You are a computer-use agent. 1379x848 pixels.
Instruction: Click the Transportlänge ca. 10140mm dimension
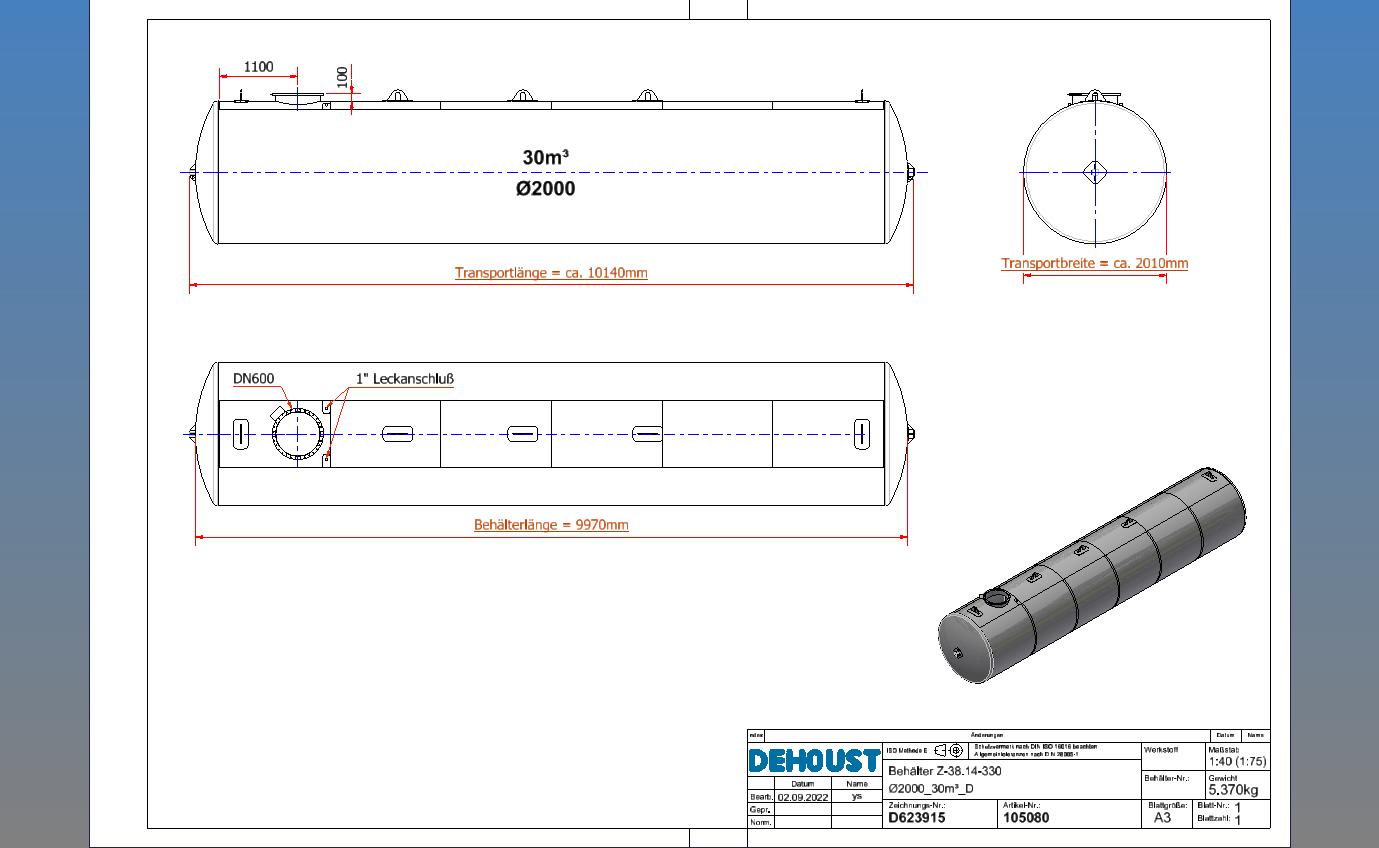(x=551, y=273)
